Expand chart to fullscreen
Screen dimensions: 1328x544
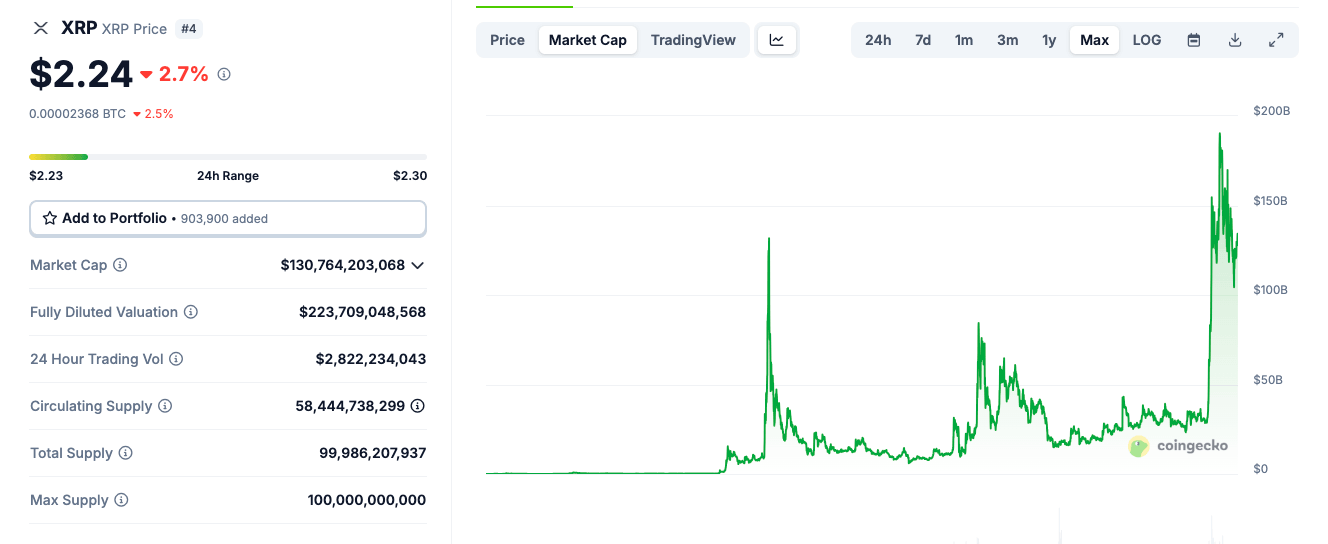[1276, 40]
